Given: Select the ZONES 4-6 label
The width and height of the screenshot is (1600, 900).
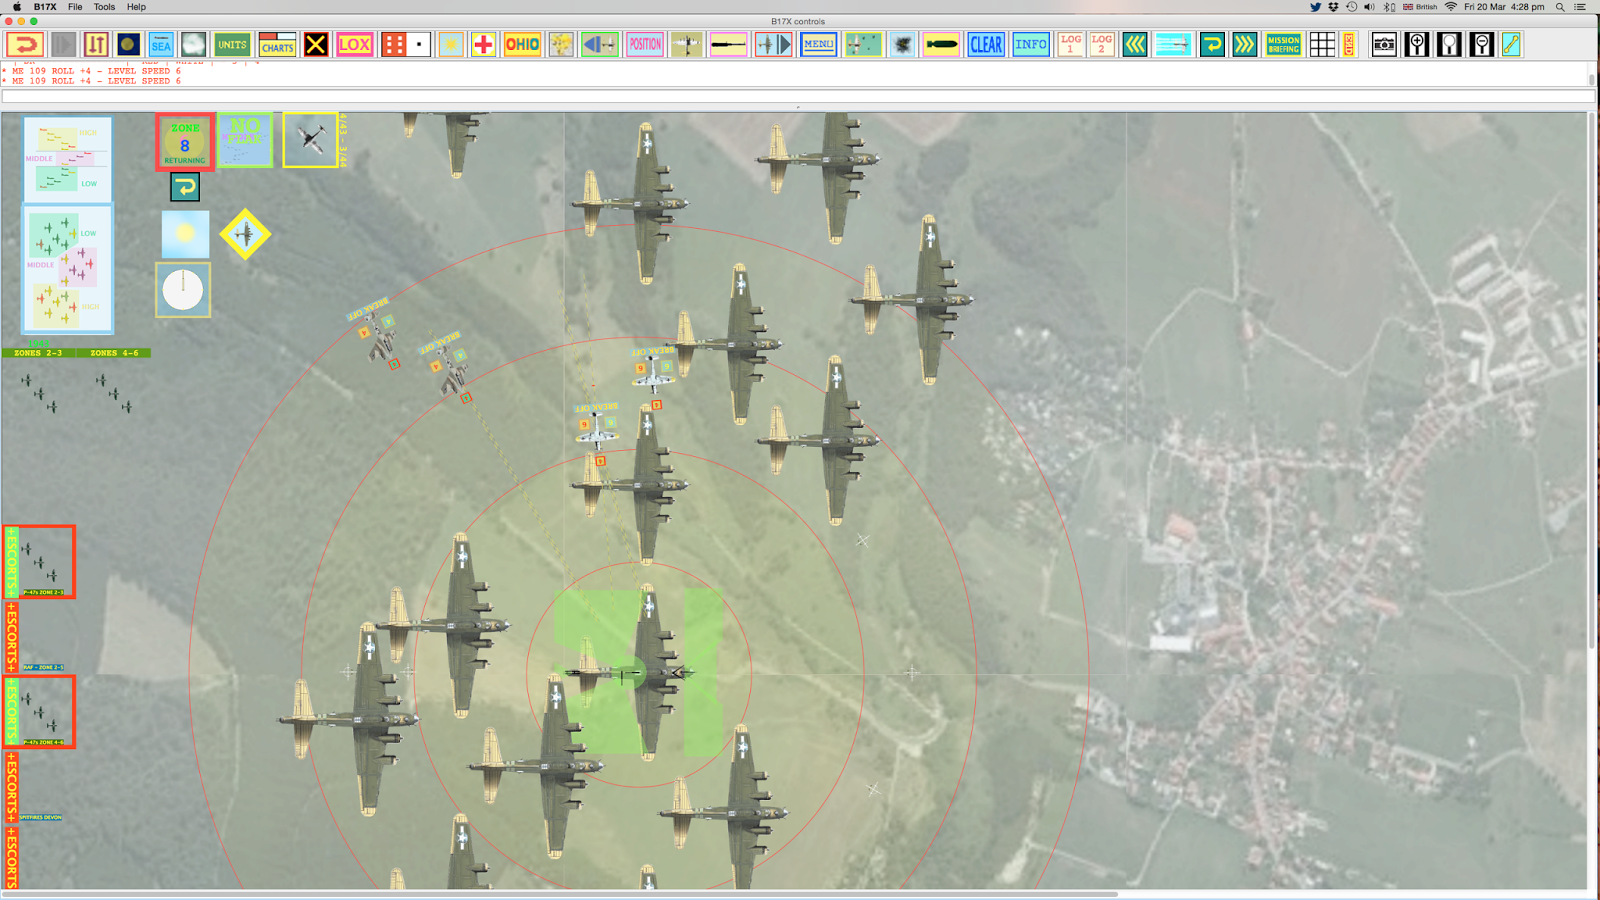Looking at the screenshot, I should 114,353.
